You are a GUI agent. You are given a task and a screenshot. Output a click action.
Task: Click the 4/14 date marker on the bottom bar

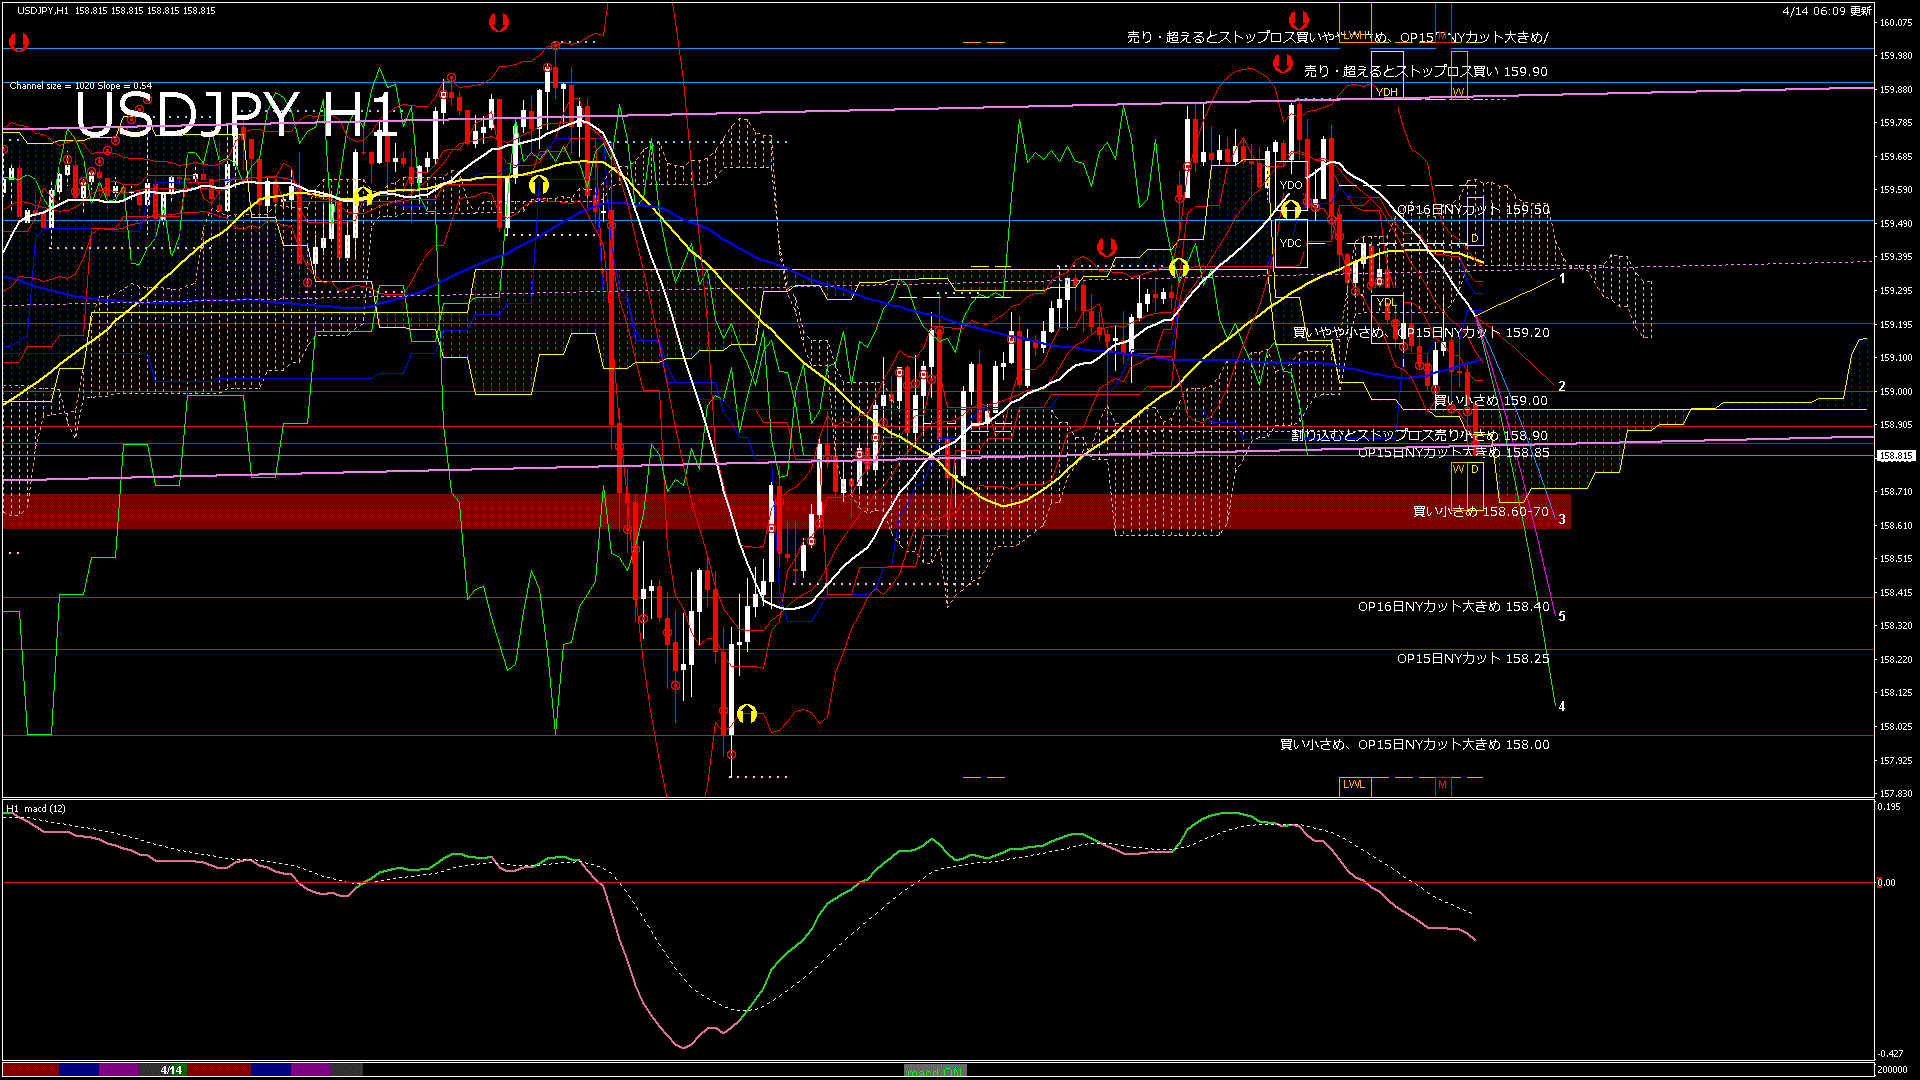172,1069
